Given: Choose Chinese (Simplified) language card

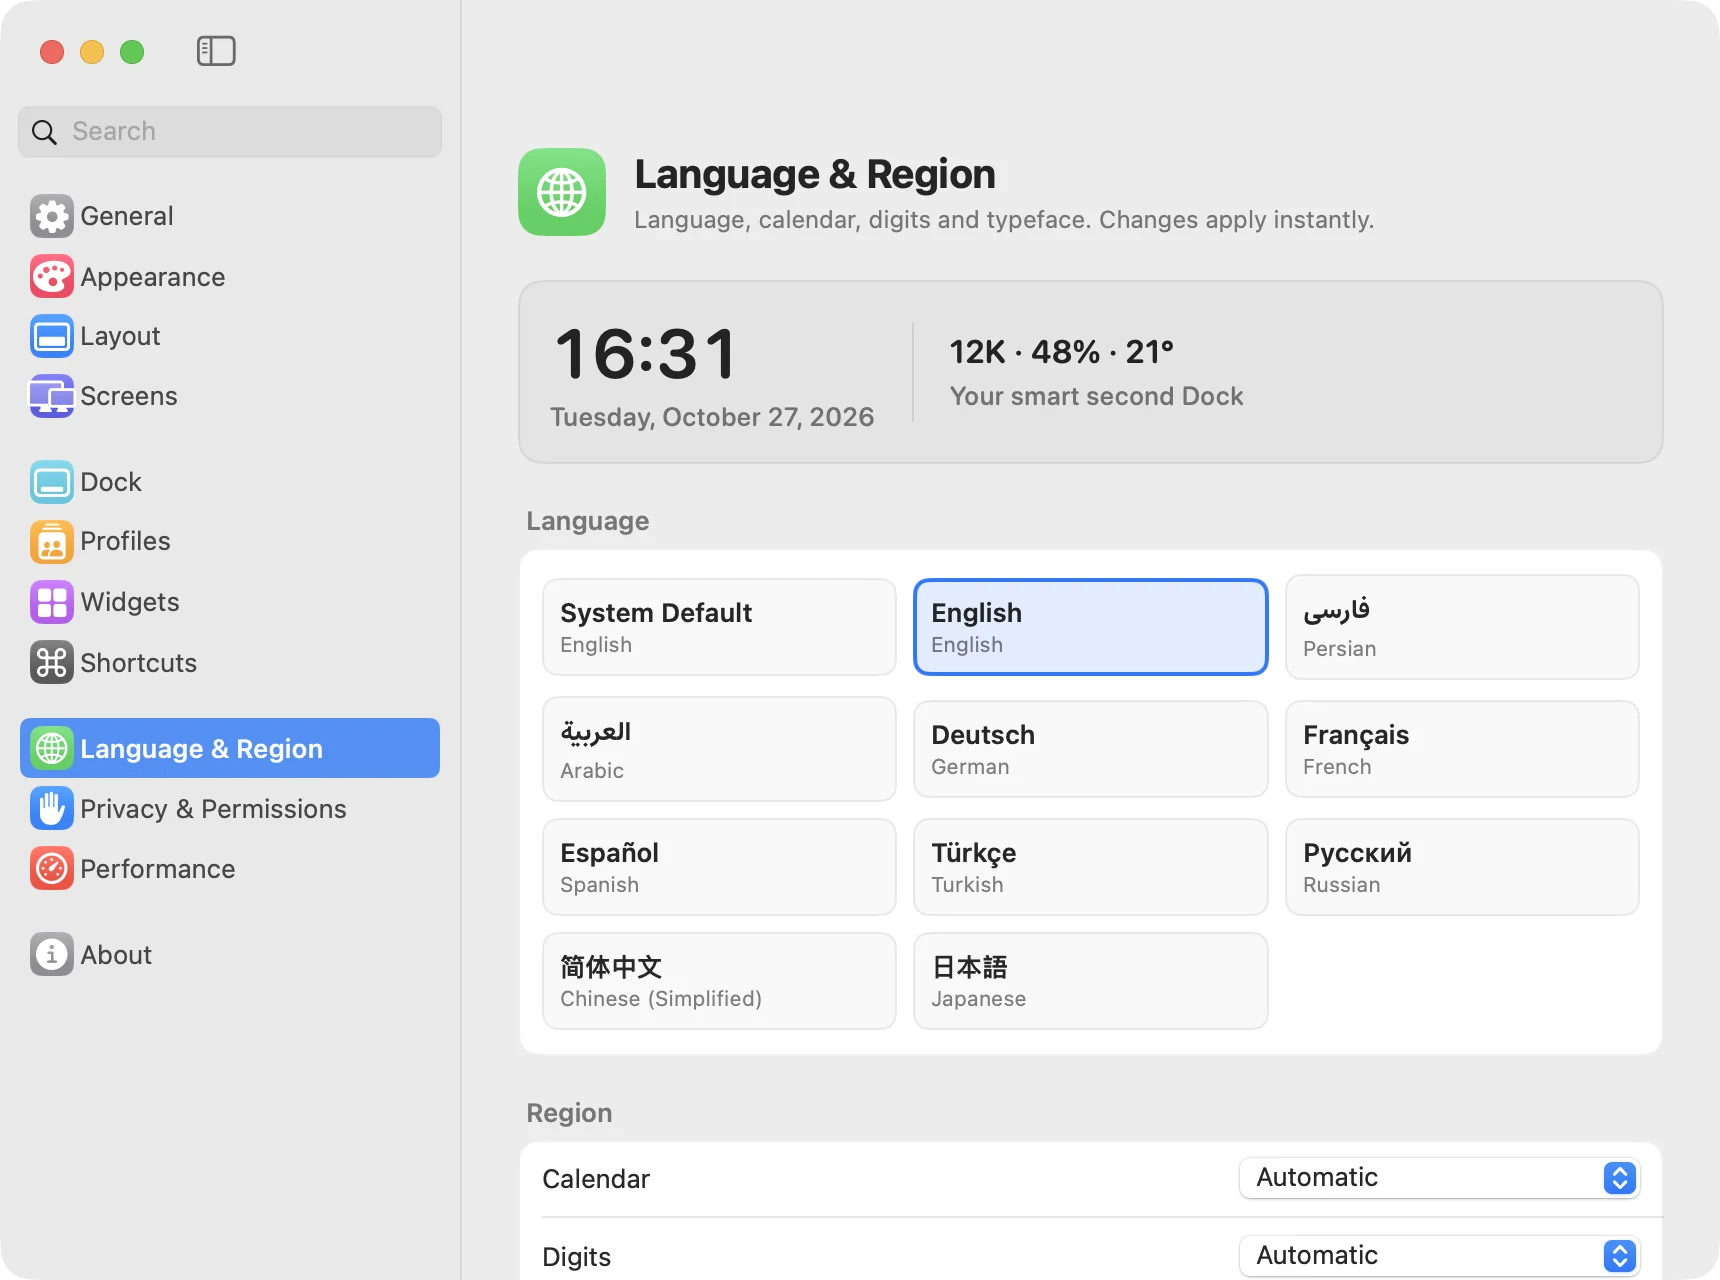Looking at the screenshot, I should pyautogui.click(x=719, y=981).
